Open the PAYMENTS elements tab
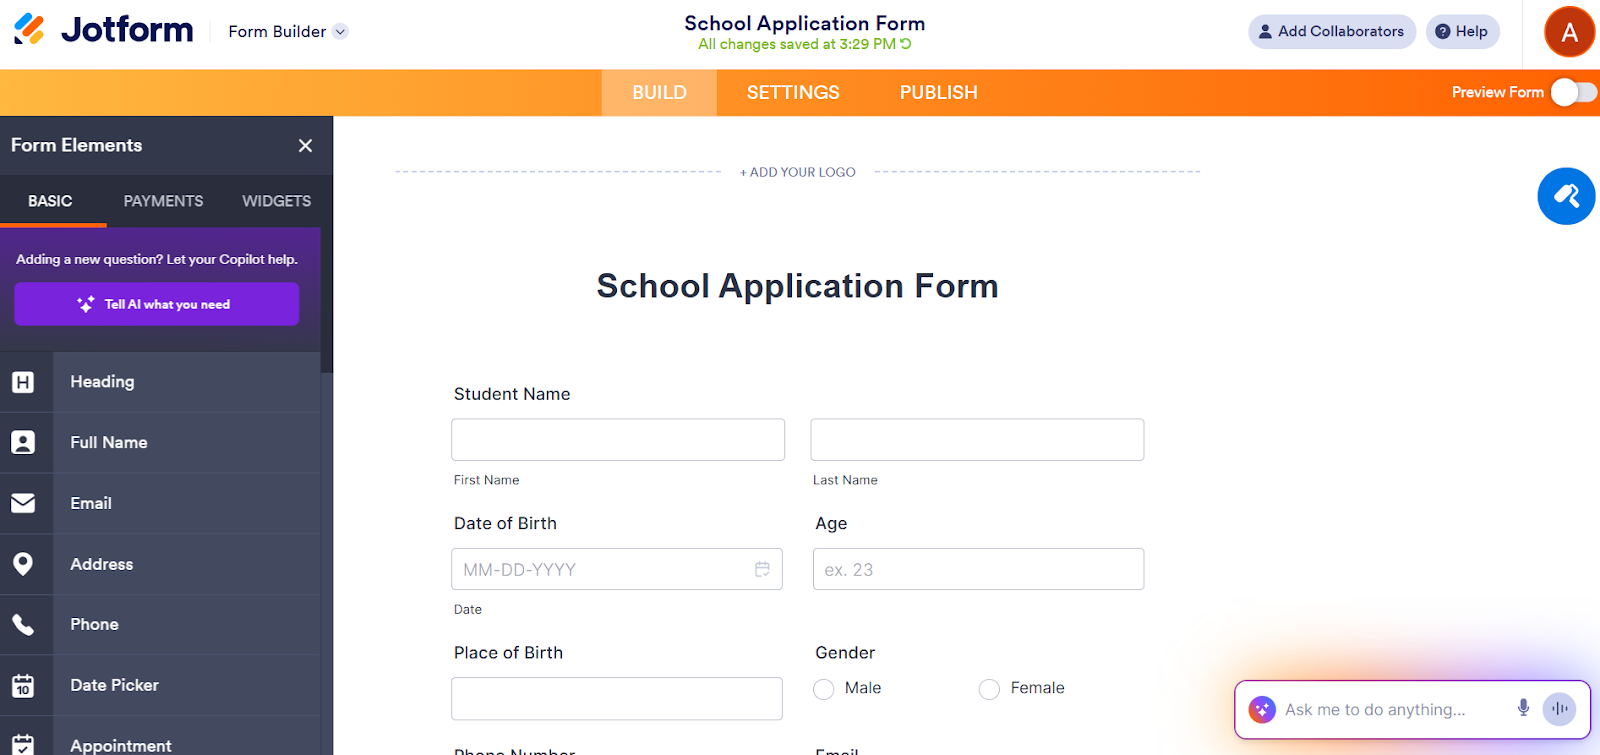The height and width of the screenshot is (755, 1600). point(162,200)
